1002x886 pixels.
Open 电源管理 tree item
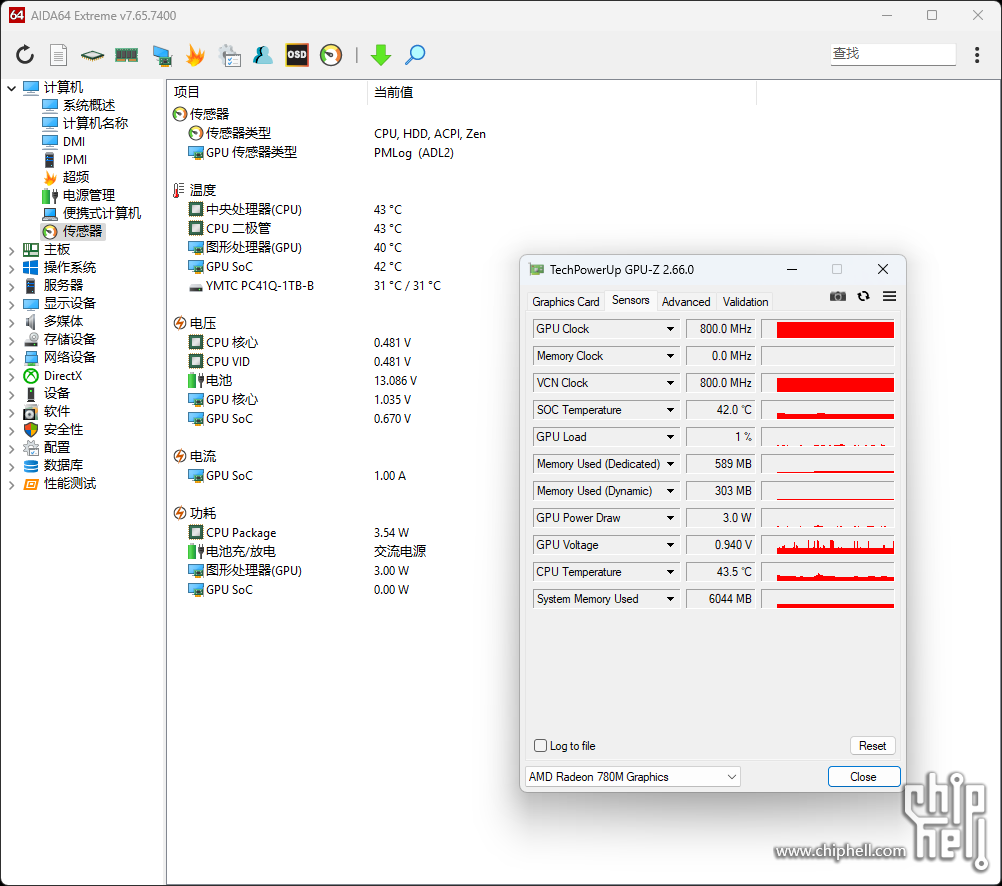(x=89, y=195)
